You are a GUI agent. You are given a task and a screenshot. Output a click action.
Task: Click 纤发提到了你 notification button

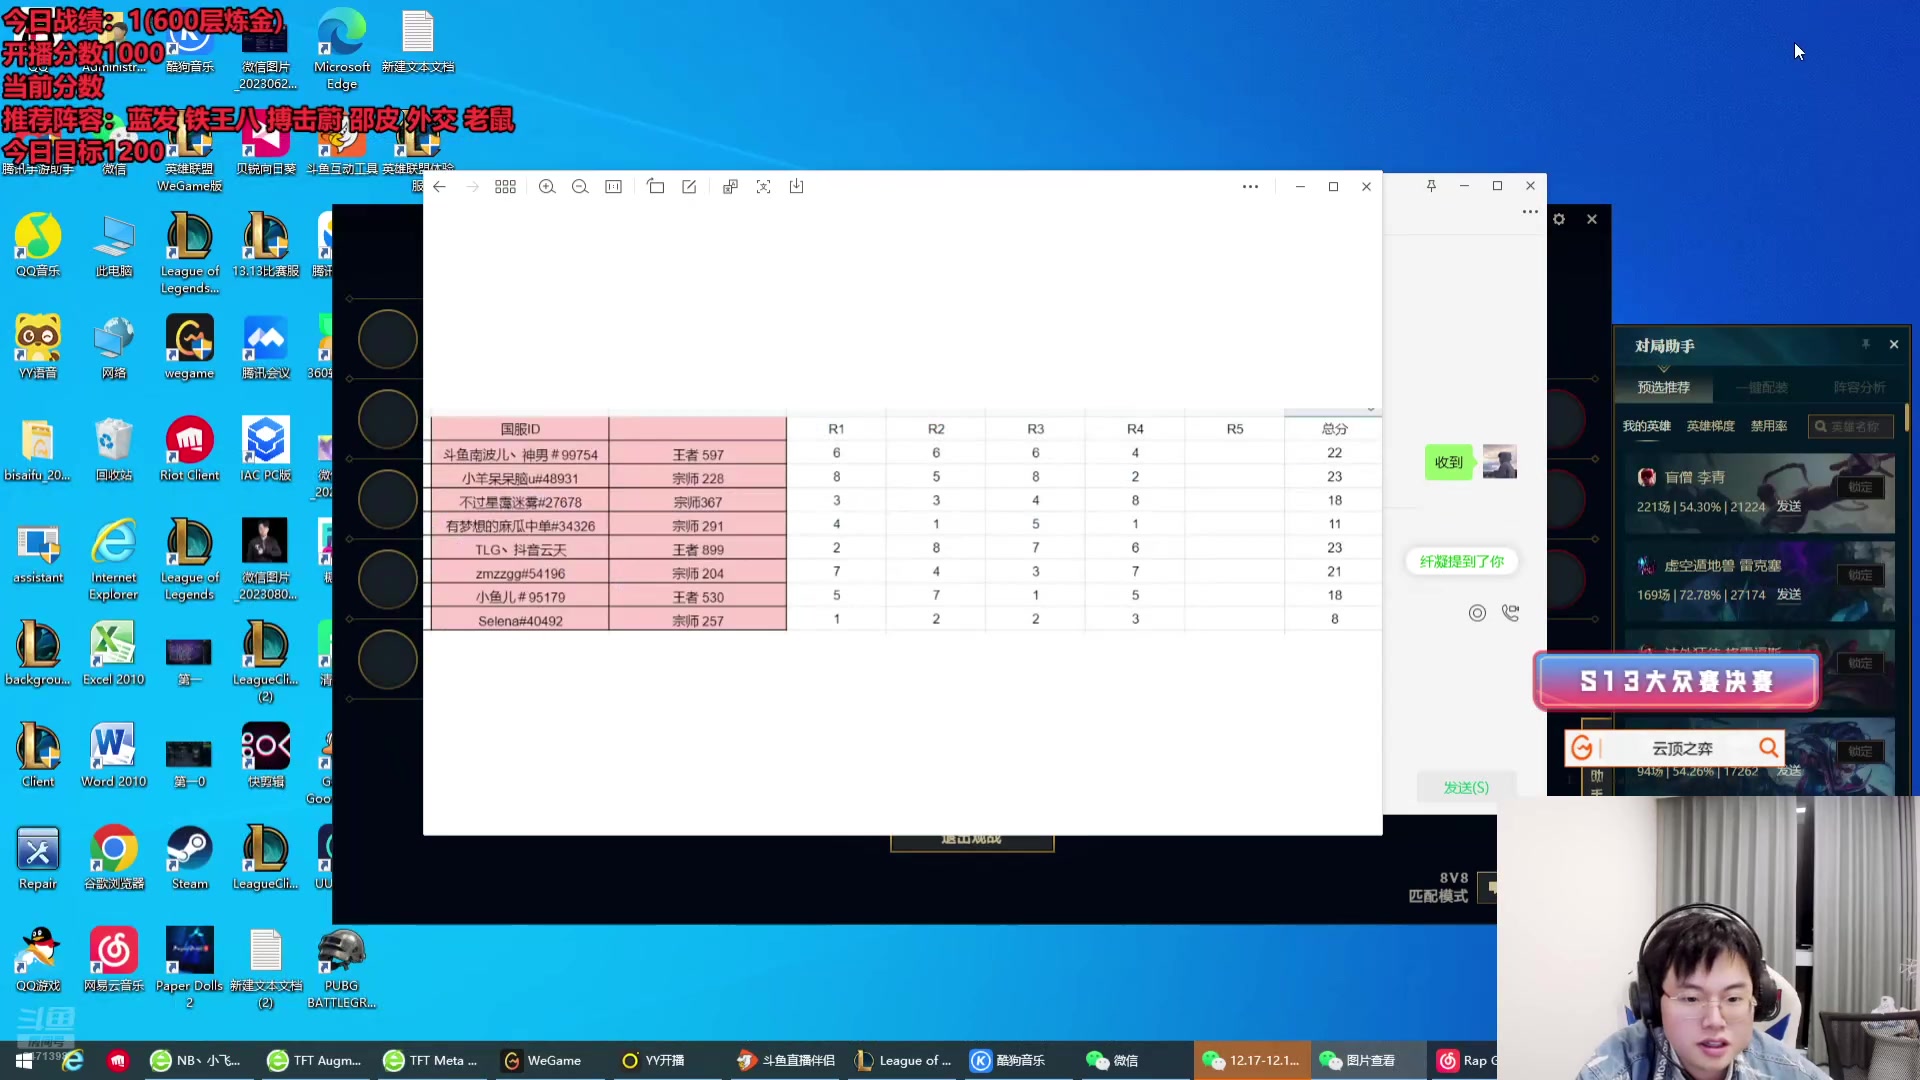(1461, 562)
